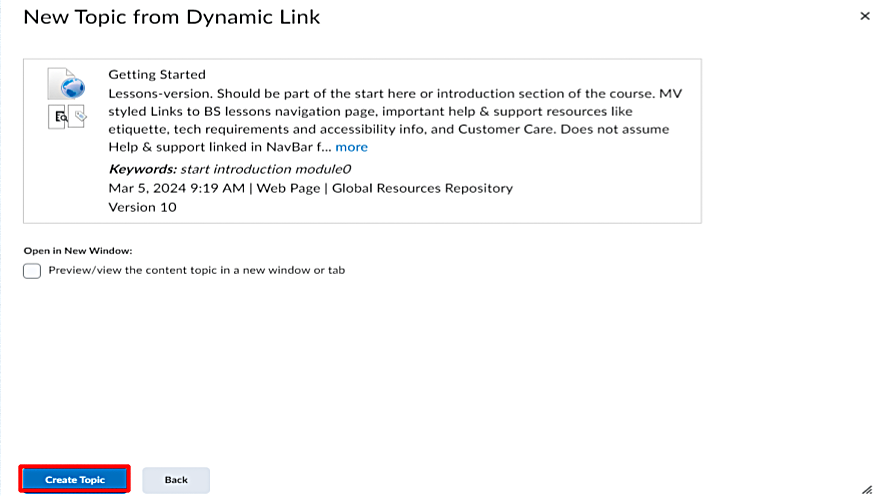This screenshot has width=877, height=496.
Task: Open the preview magnifier icon under the globe
Action: point(58,117)
